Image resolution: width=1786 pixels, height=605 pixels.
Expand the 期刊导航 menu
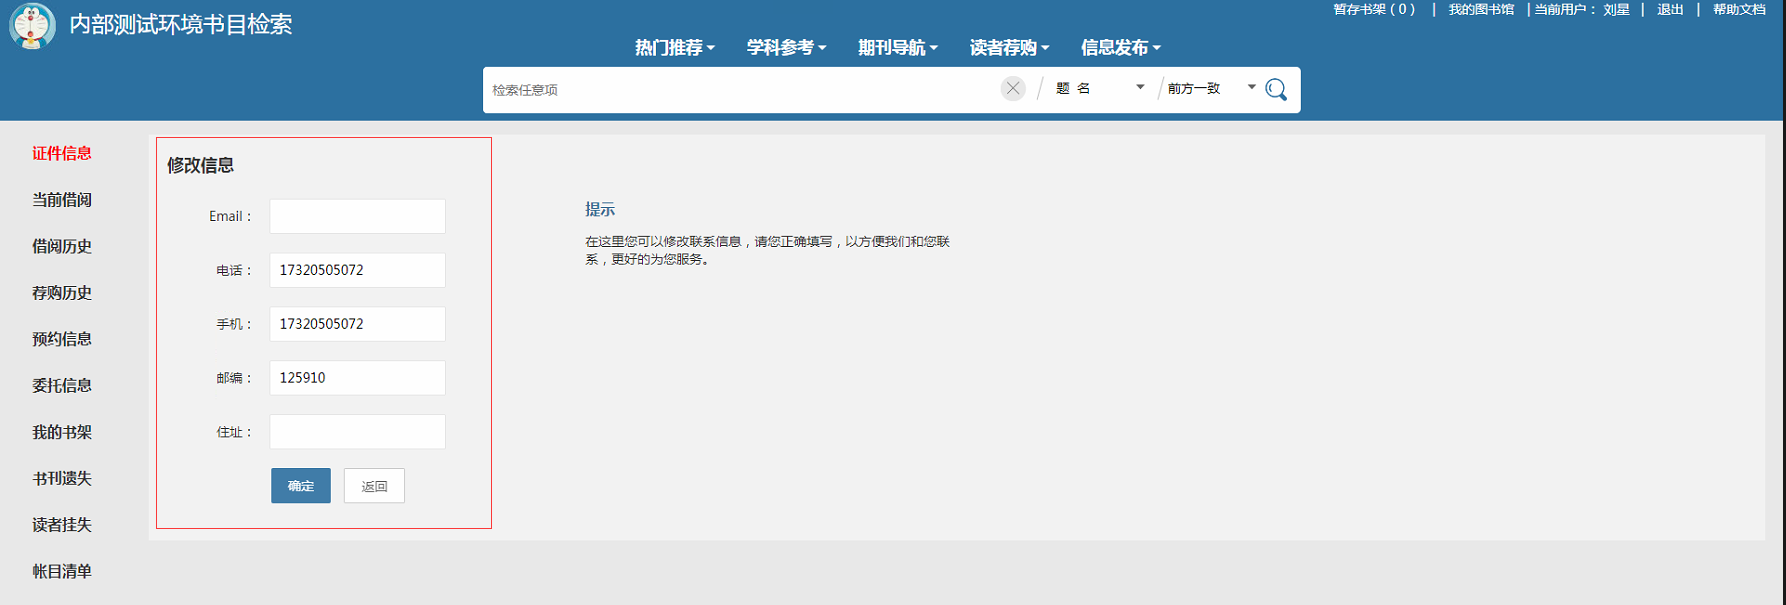tap(898, 47)
